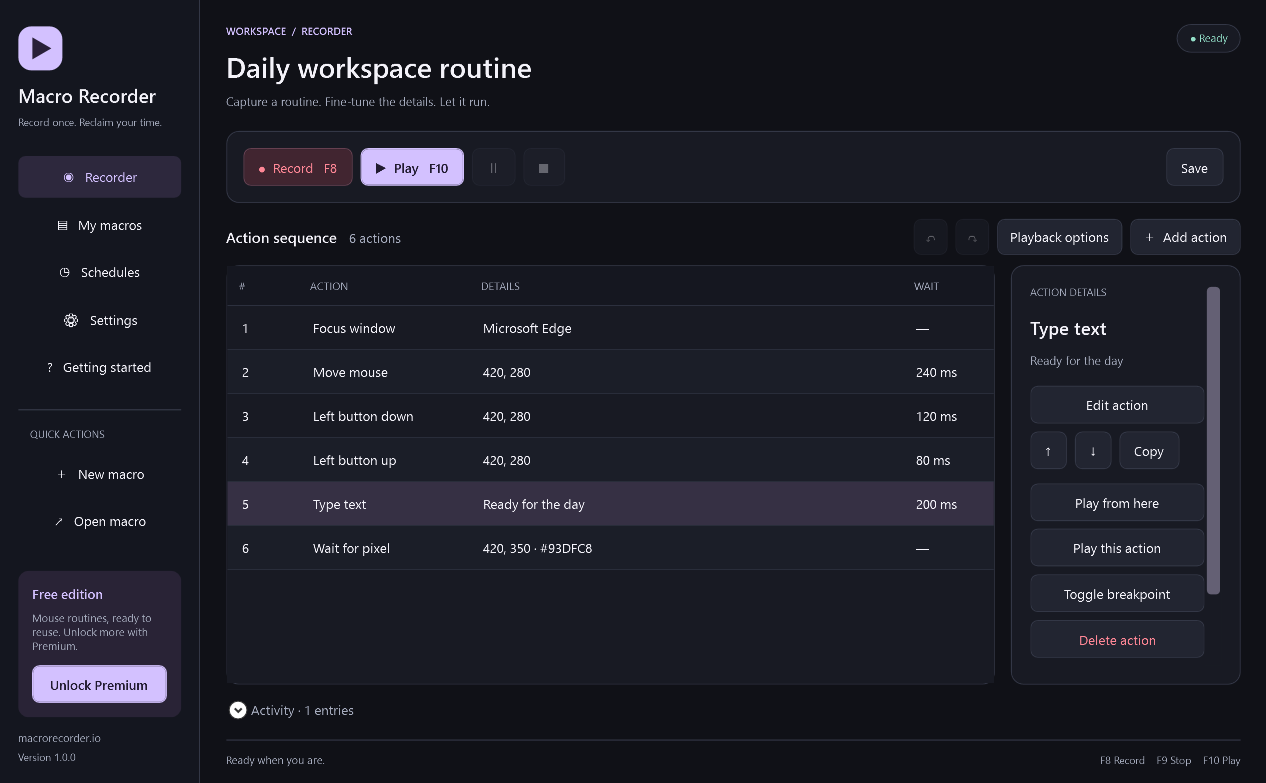The height and width of the screenshot is (783, 1266).
Task: Open Settings from the sidebar
Action: click(x=99, y=320)
